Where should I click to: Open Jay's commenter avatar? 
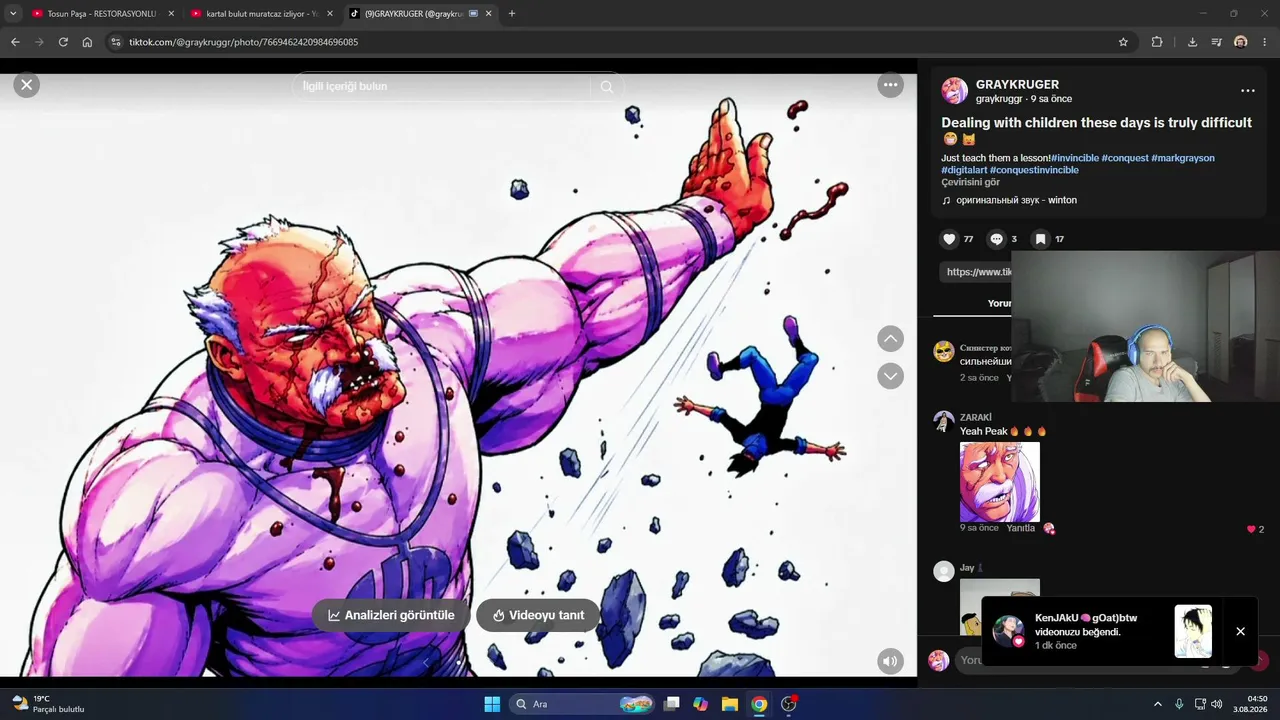pyautogui.click(x=943, y=571)
